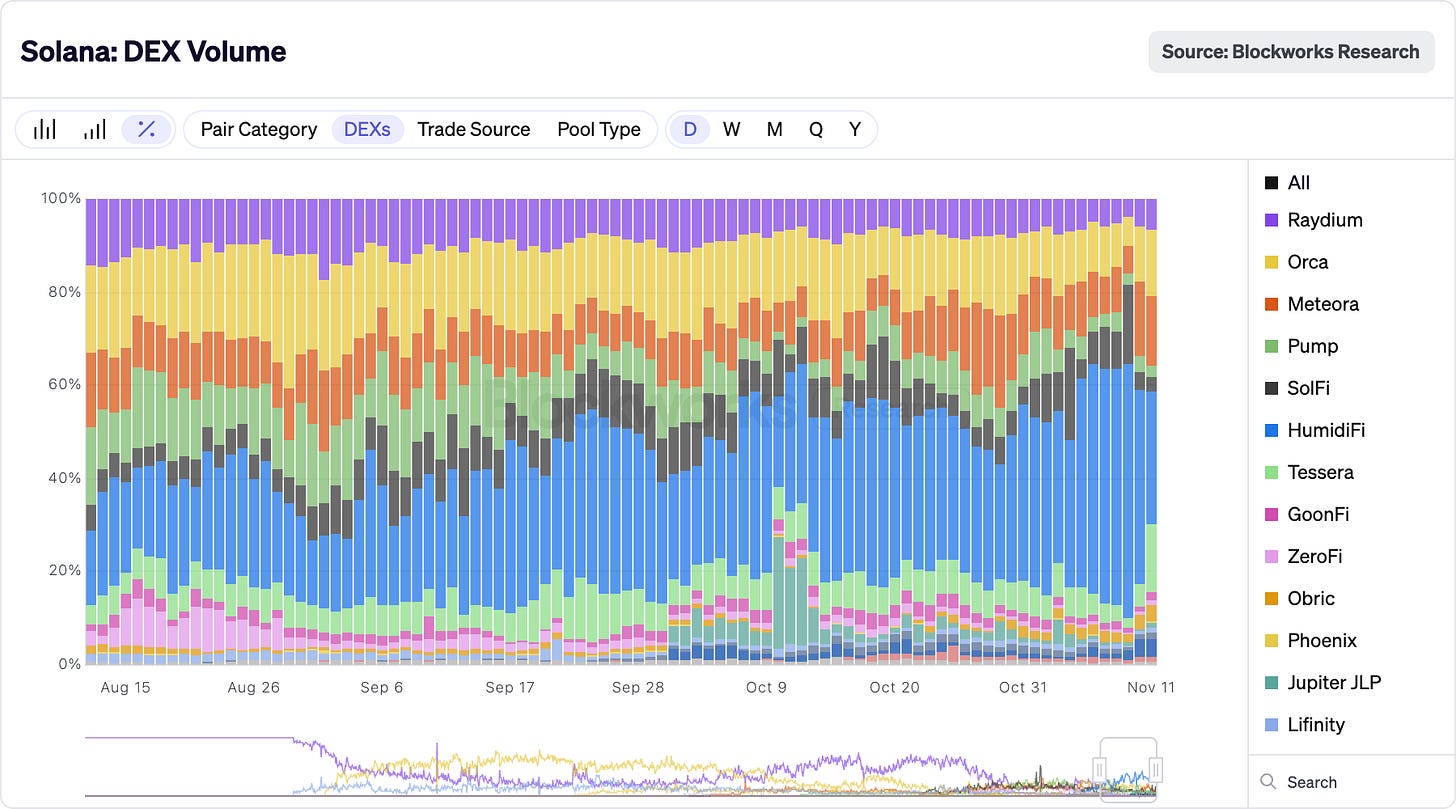Click the 60% y-axis label
This screenshot has height=809, width=1456.
(x=65, y=385)
